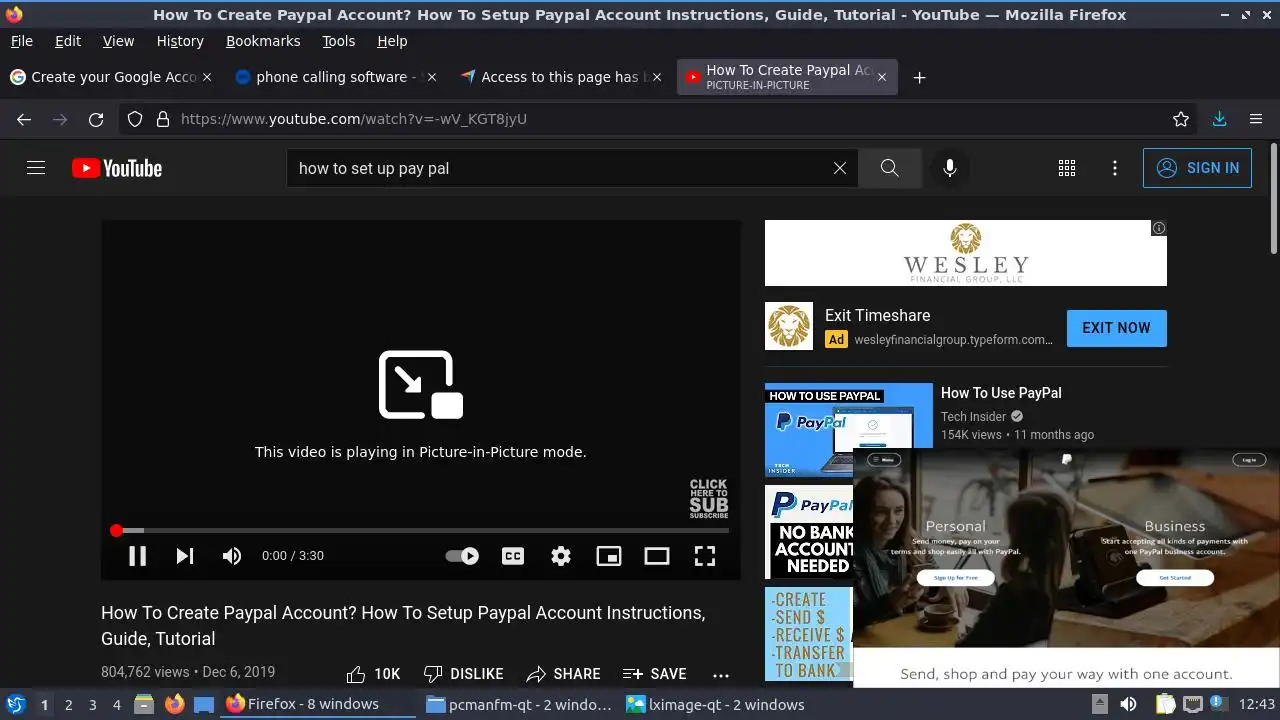This screenshot has height=720, width=1280.
Task: Switch to miniplayer
Action: [x=609, y=556]
